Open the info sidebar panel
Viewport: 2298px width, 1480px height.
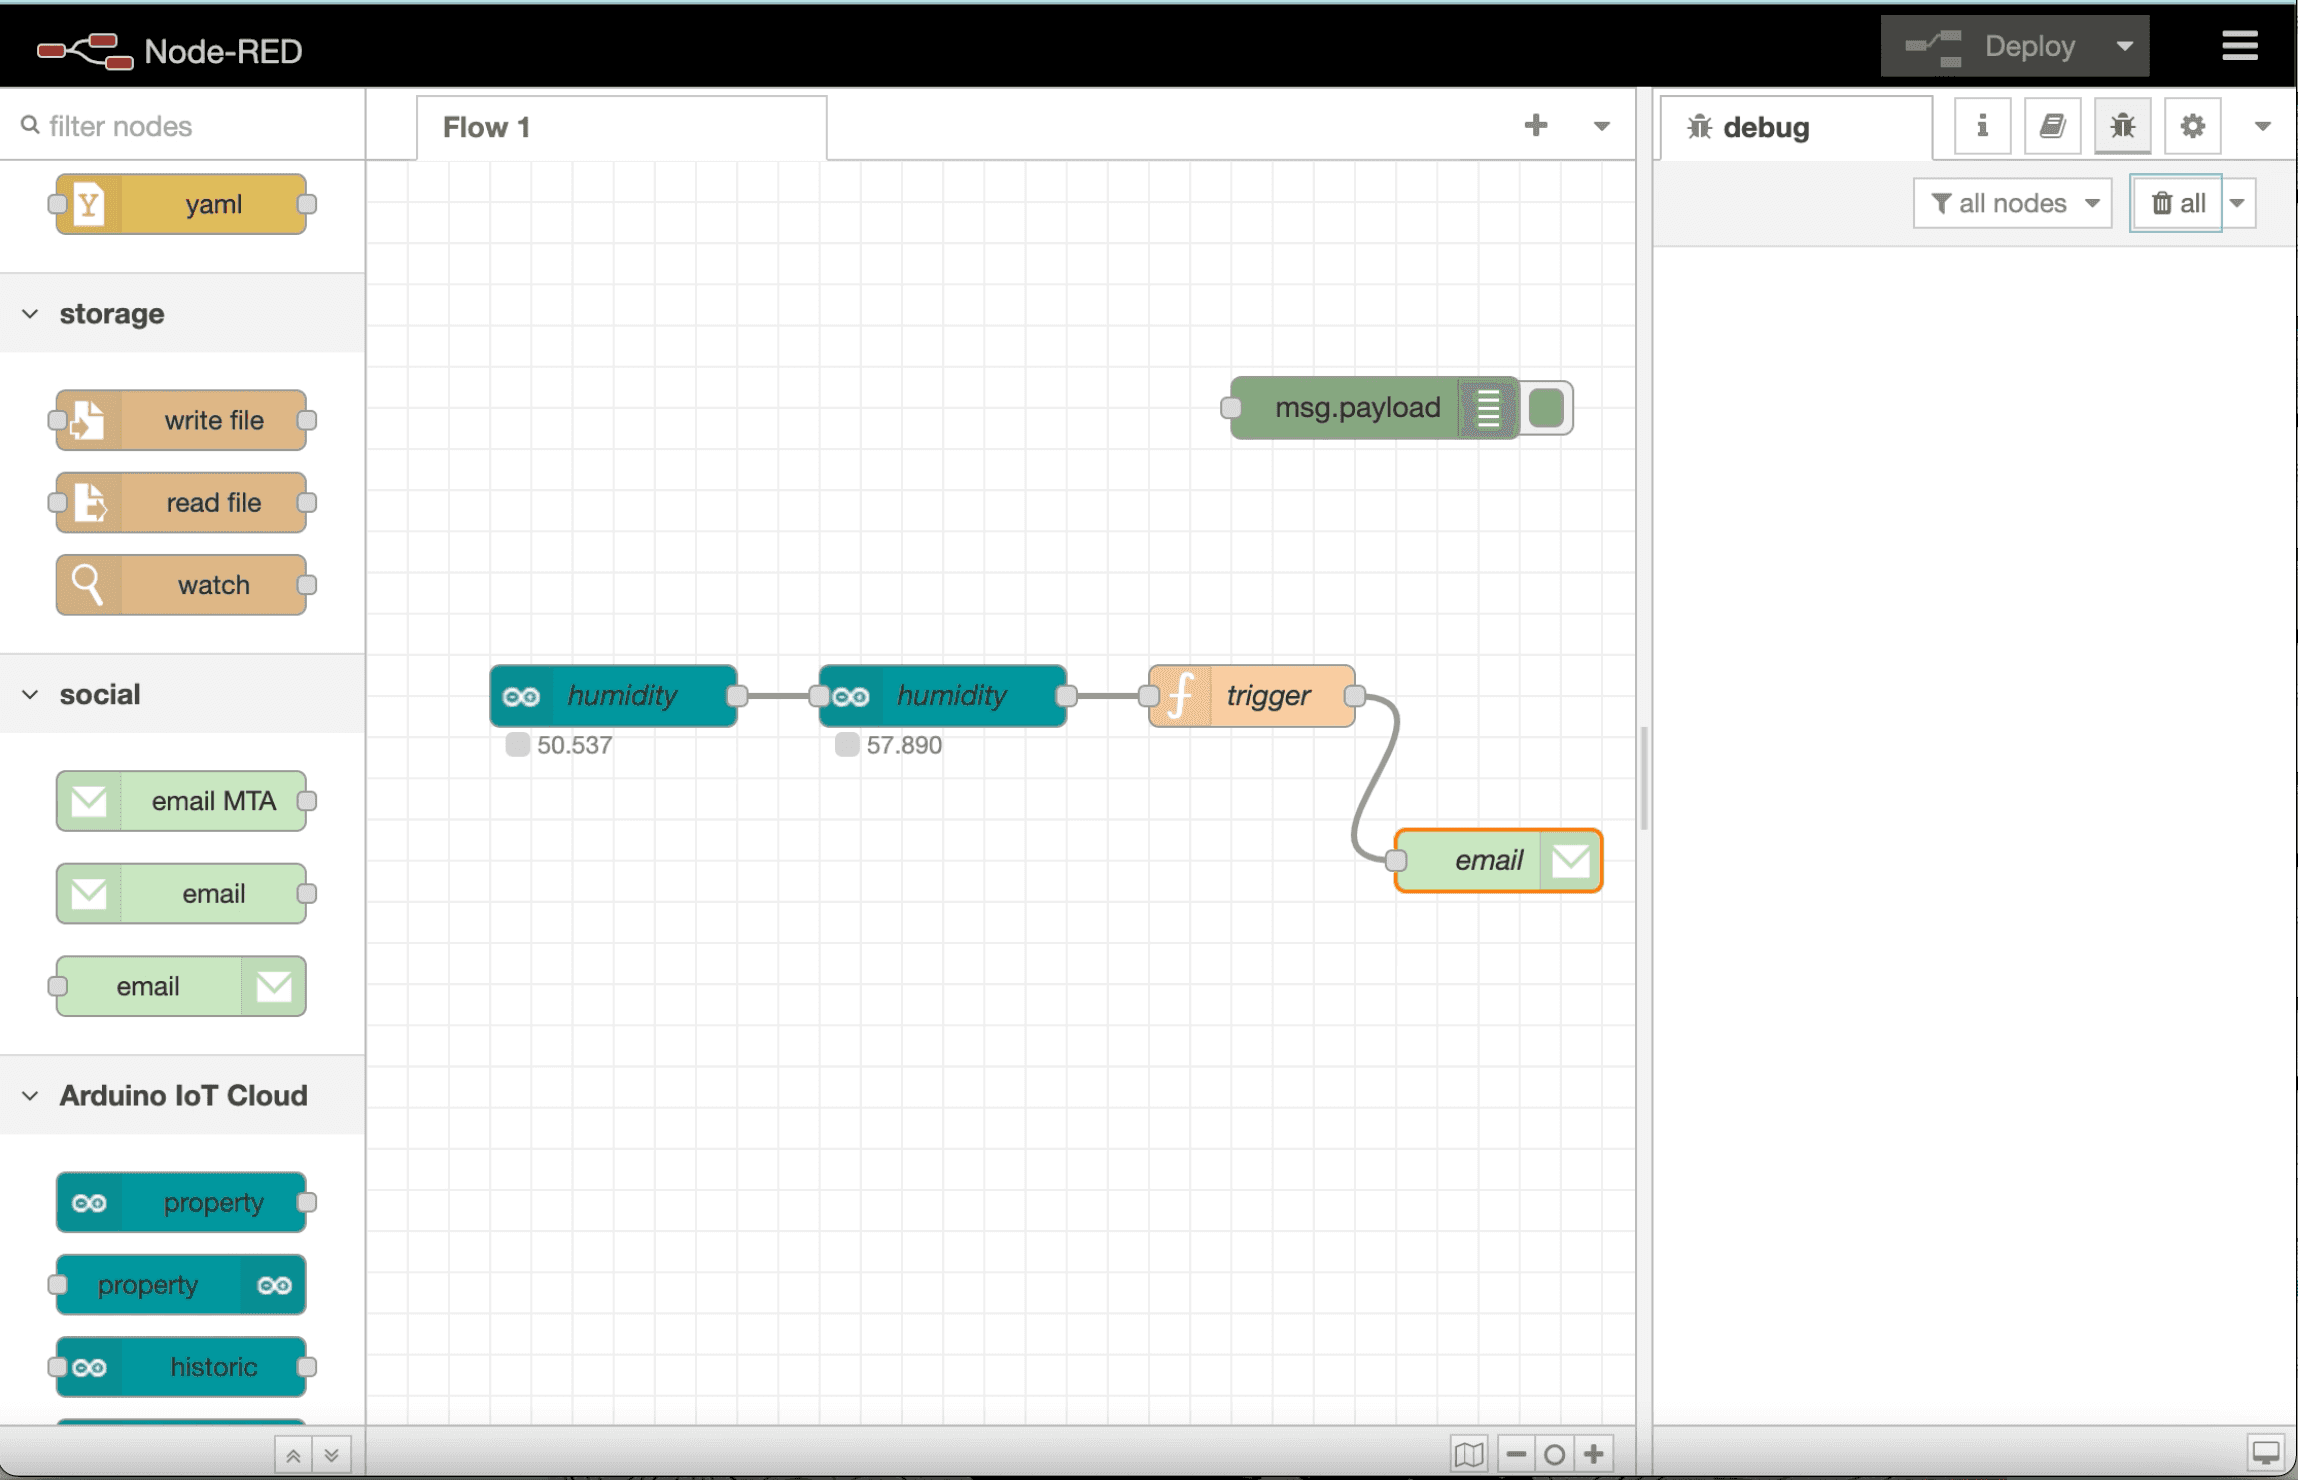(x=1981, y=126)
